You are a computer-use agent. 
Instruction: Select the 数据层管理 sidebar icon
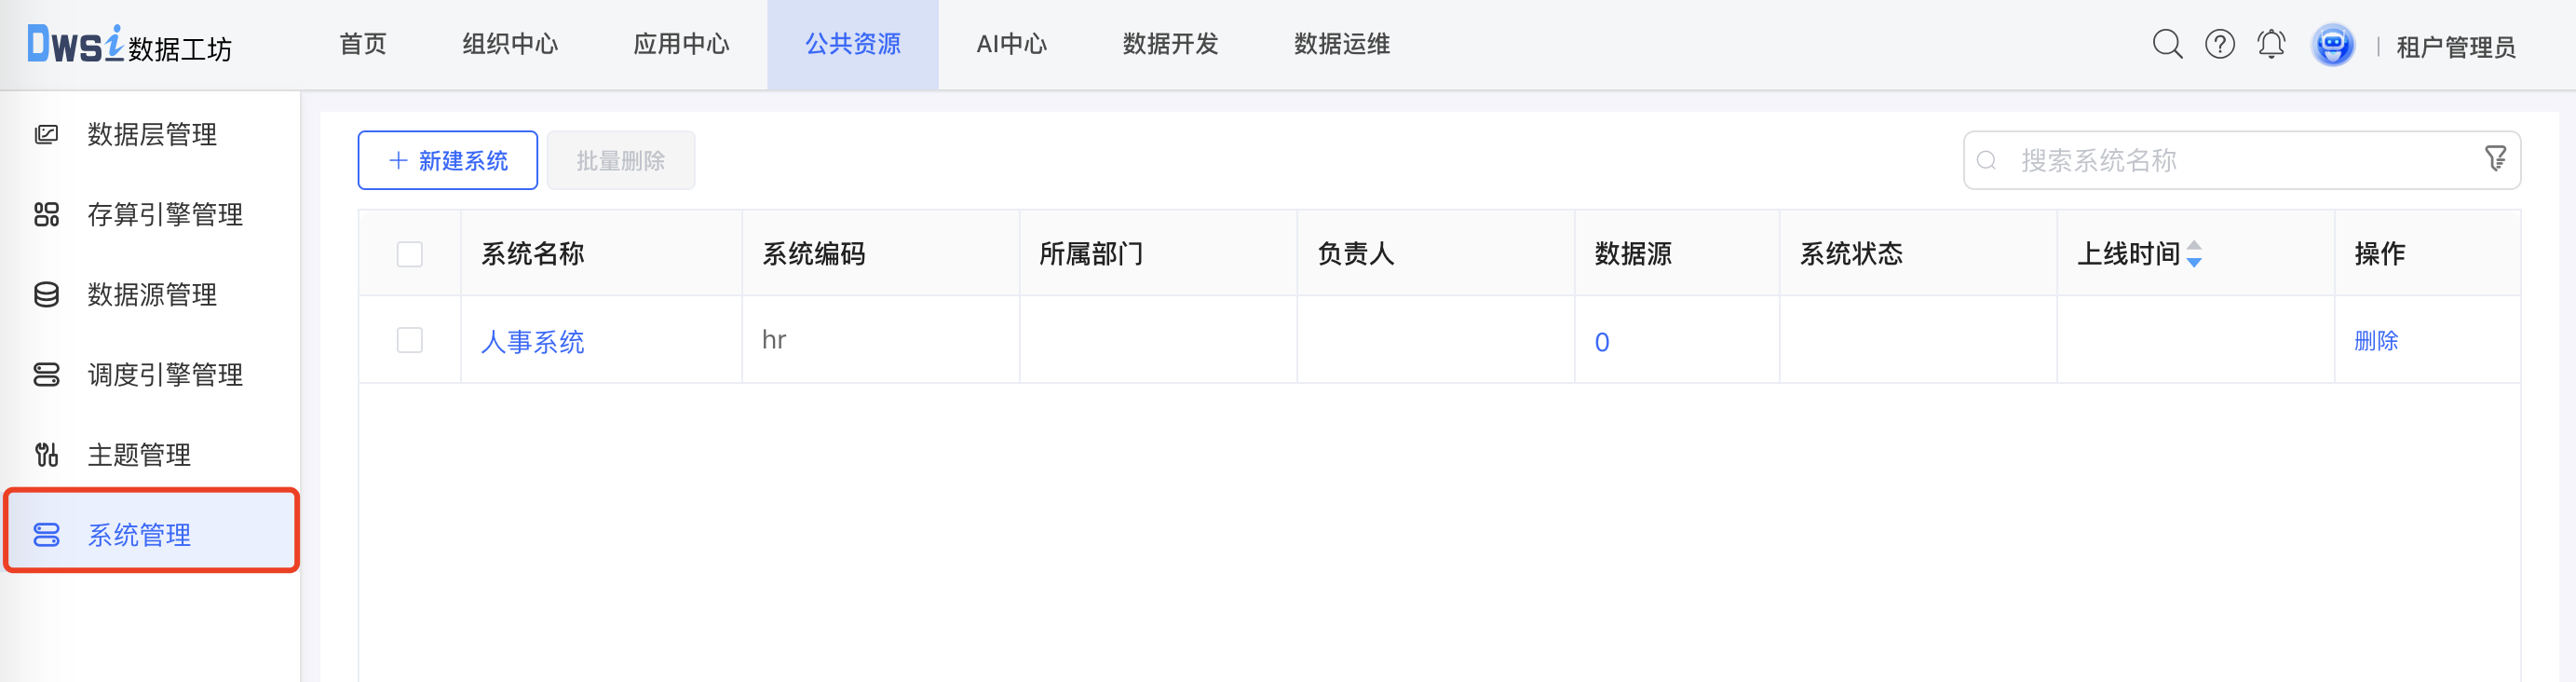point(46,135)
